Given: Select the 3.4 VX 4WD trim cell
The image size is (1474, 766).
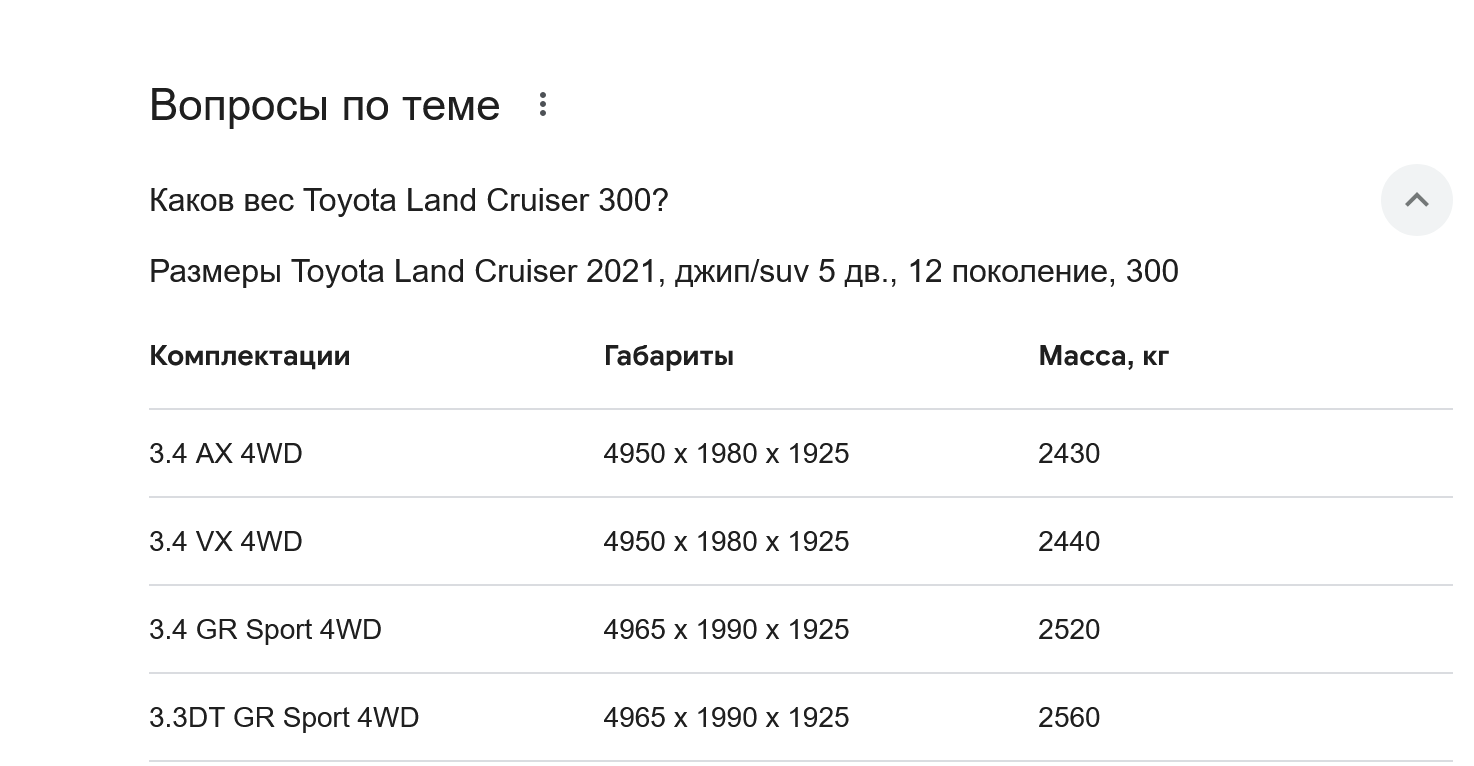Looking at the screenshot, I should coord(225,541).
